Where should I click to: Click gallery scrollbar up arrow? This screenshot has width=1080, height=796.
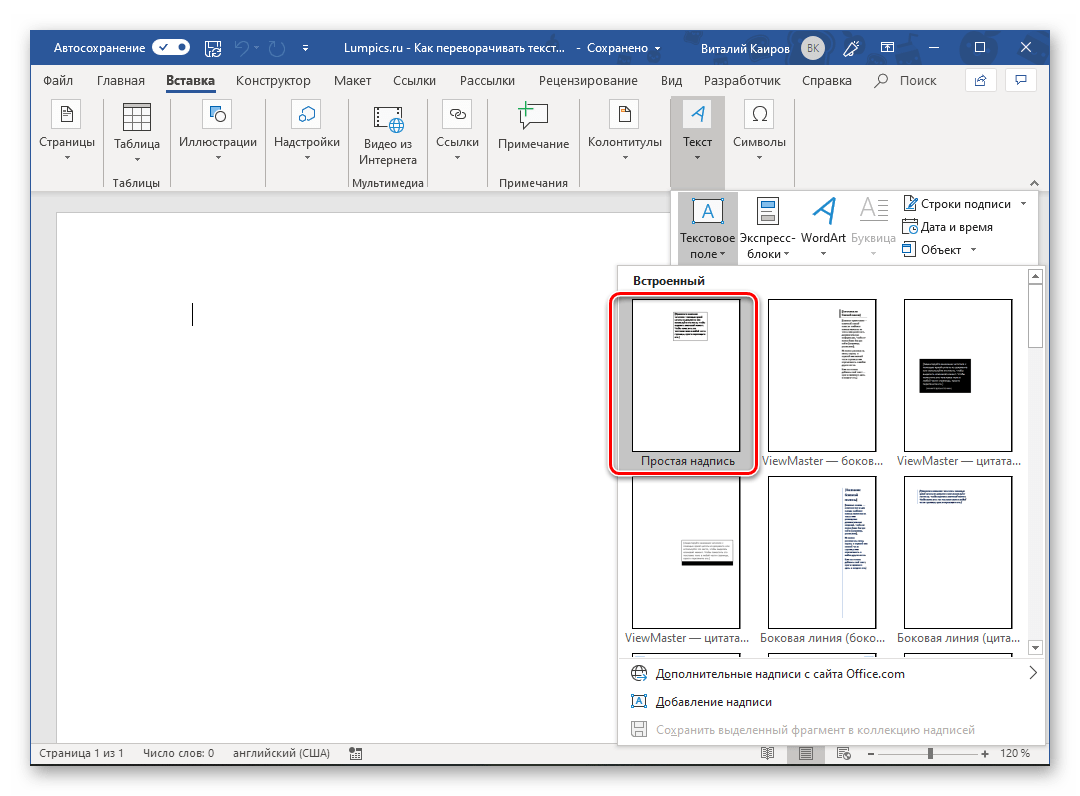click(x=1035, y=277)
